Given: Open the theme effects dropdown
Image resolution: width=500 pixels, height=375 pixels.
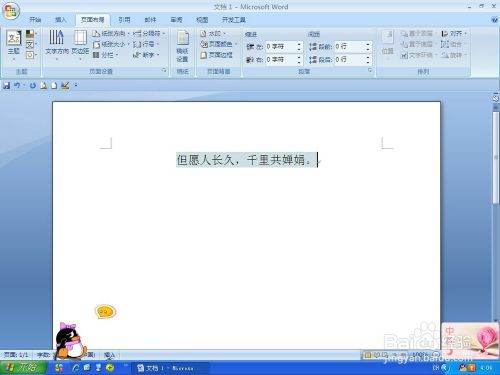Looking at the screenshot, I should 31,55.
